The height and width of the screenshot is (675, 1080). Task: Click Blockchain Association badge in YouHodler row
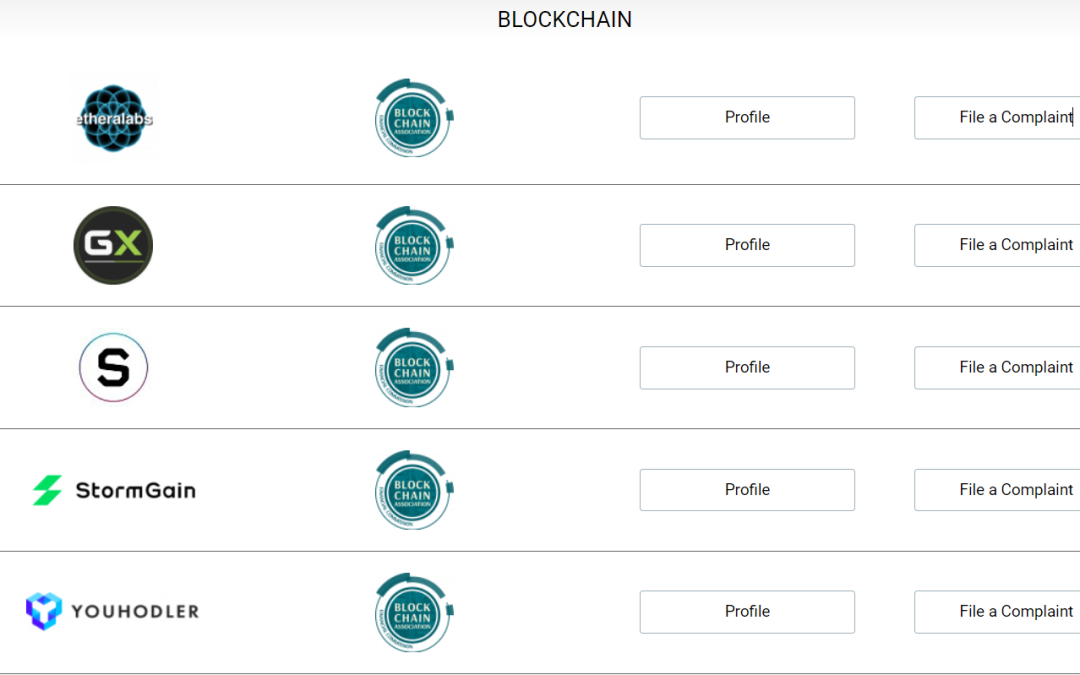[x=413, y=612]
